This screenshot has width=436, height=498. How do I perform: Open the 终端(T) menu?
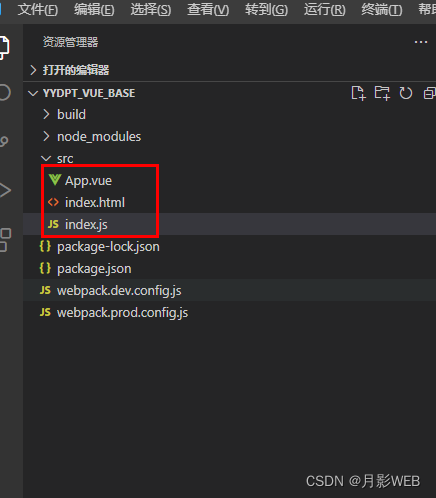[x=382, y=9]
